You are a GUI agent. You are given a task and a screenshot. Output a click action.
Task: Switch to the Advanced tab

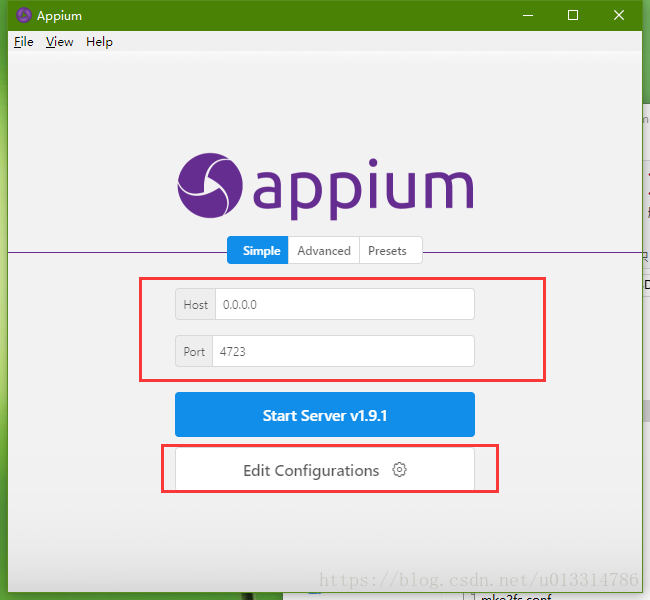click(x=324, y=250)
